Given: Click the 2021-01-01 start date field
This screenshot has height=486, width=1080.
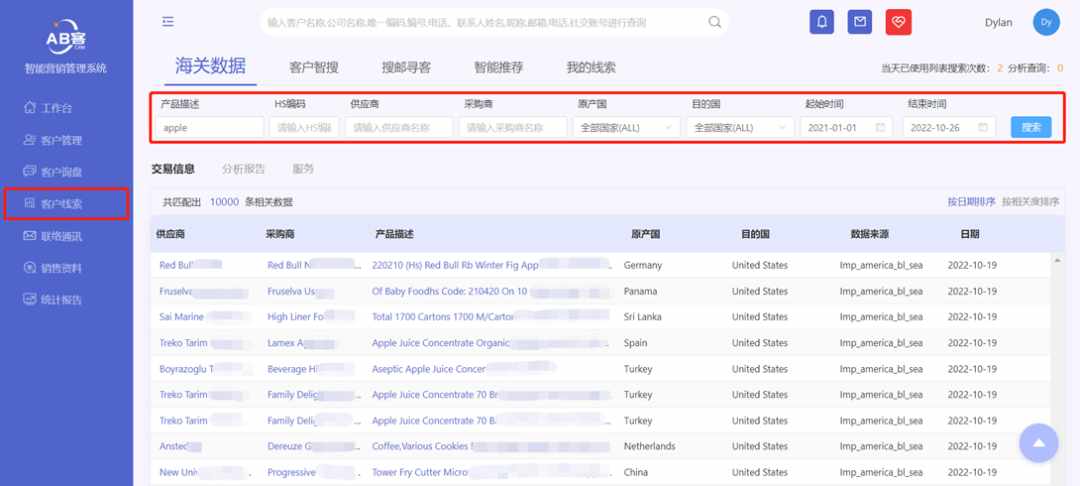Looking at the screenshot, I should click(x=846, y=127).
